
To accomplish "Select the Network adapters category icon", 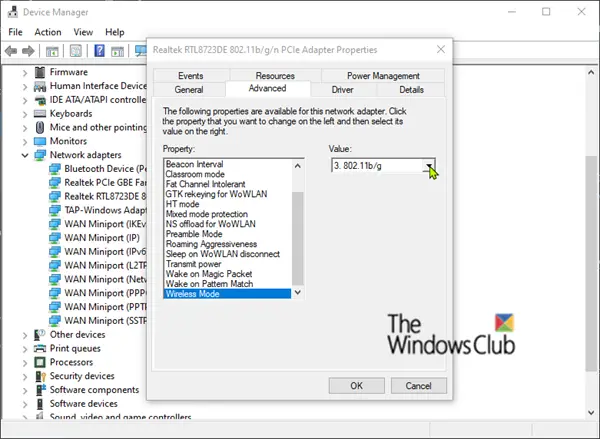I will click(39, 155).
